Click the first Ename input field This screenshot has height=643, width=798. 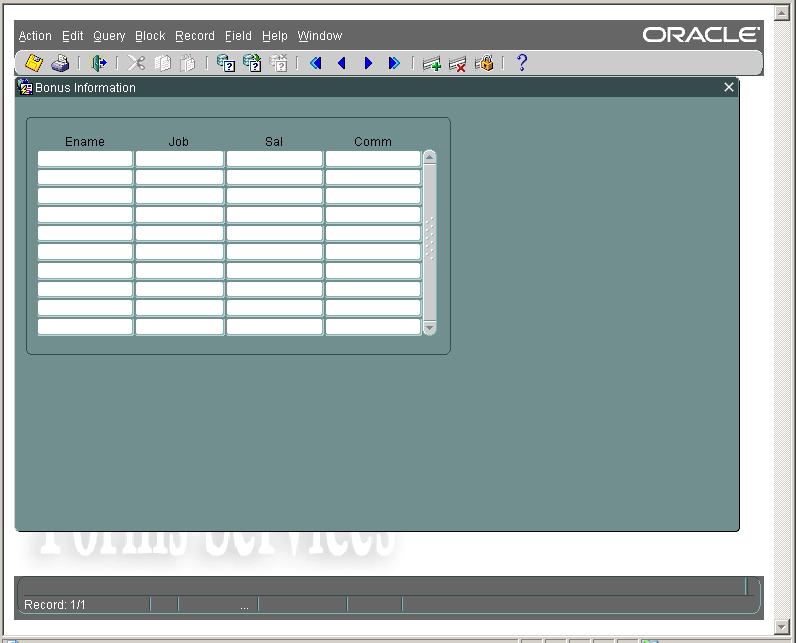tap(85, 159)
